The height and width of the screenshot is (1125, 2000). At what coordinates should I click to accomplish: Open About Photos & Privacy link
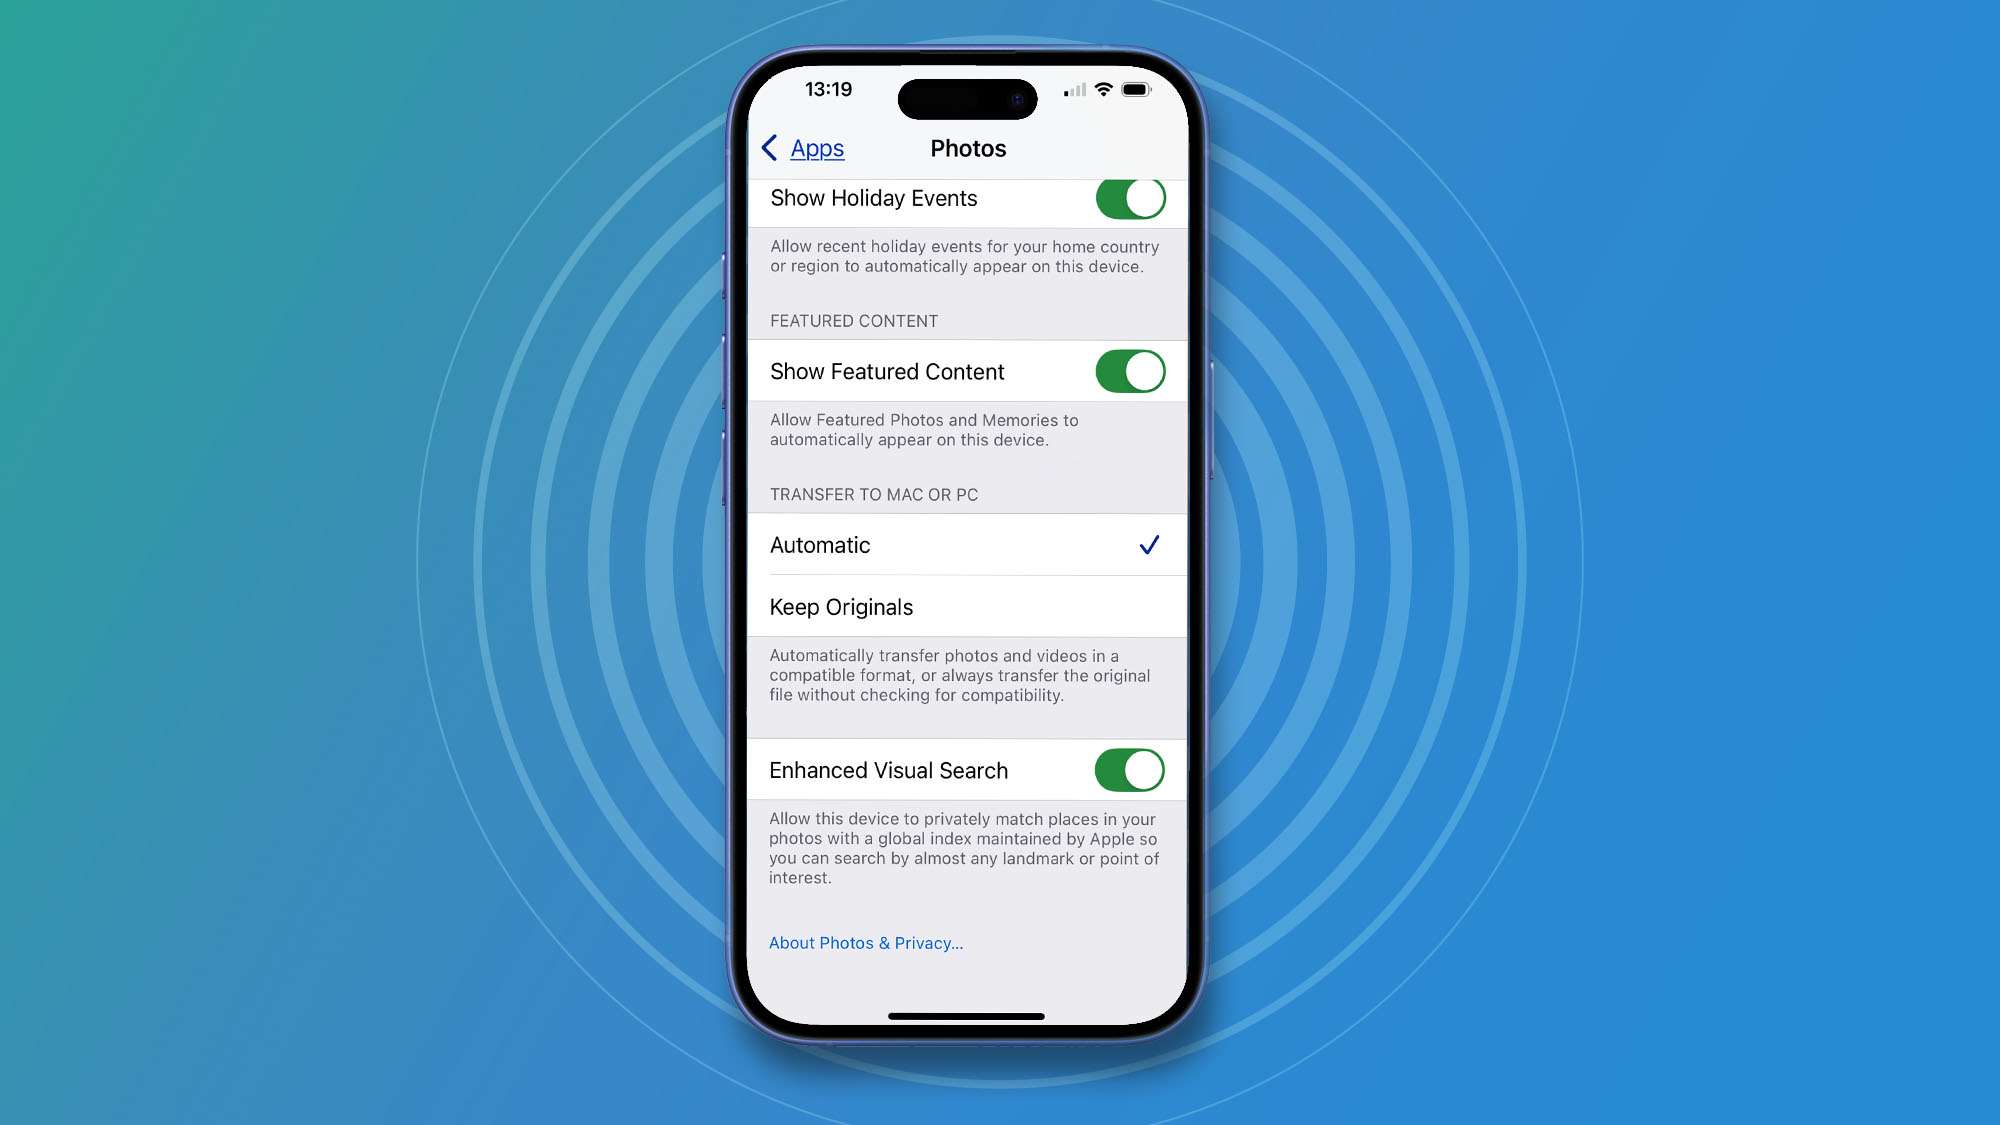click(865, 942)
